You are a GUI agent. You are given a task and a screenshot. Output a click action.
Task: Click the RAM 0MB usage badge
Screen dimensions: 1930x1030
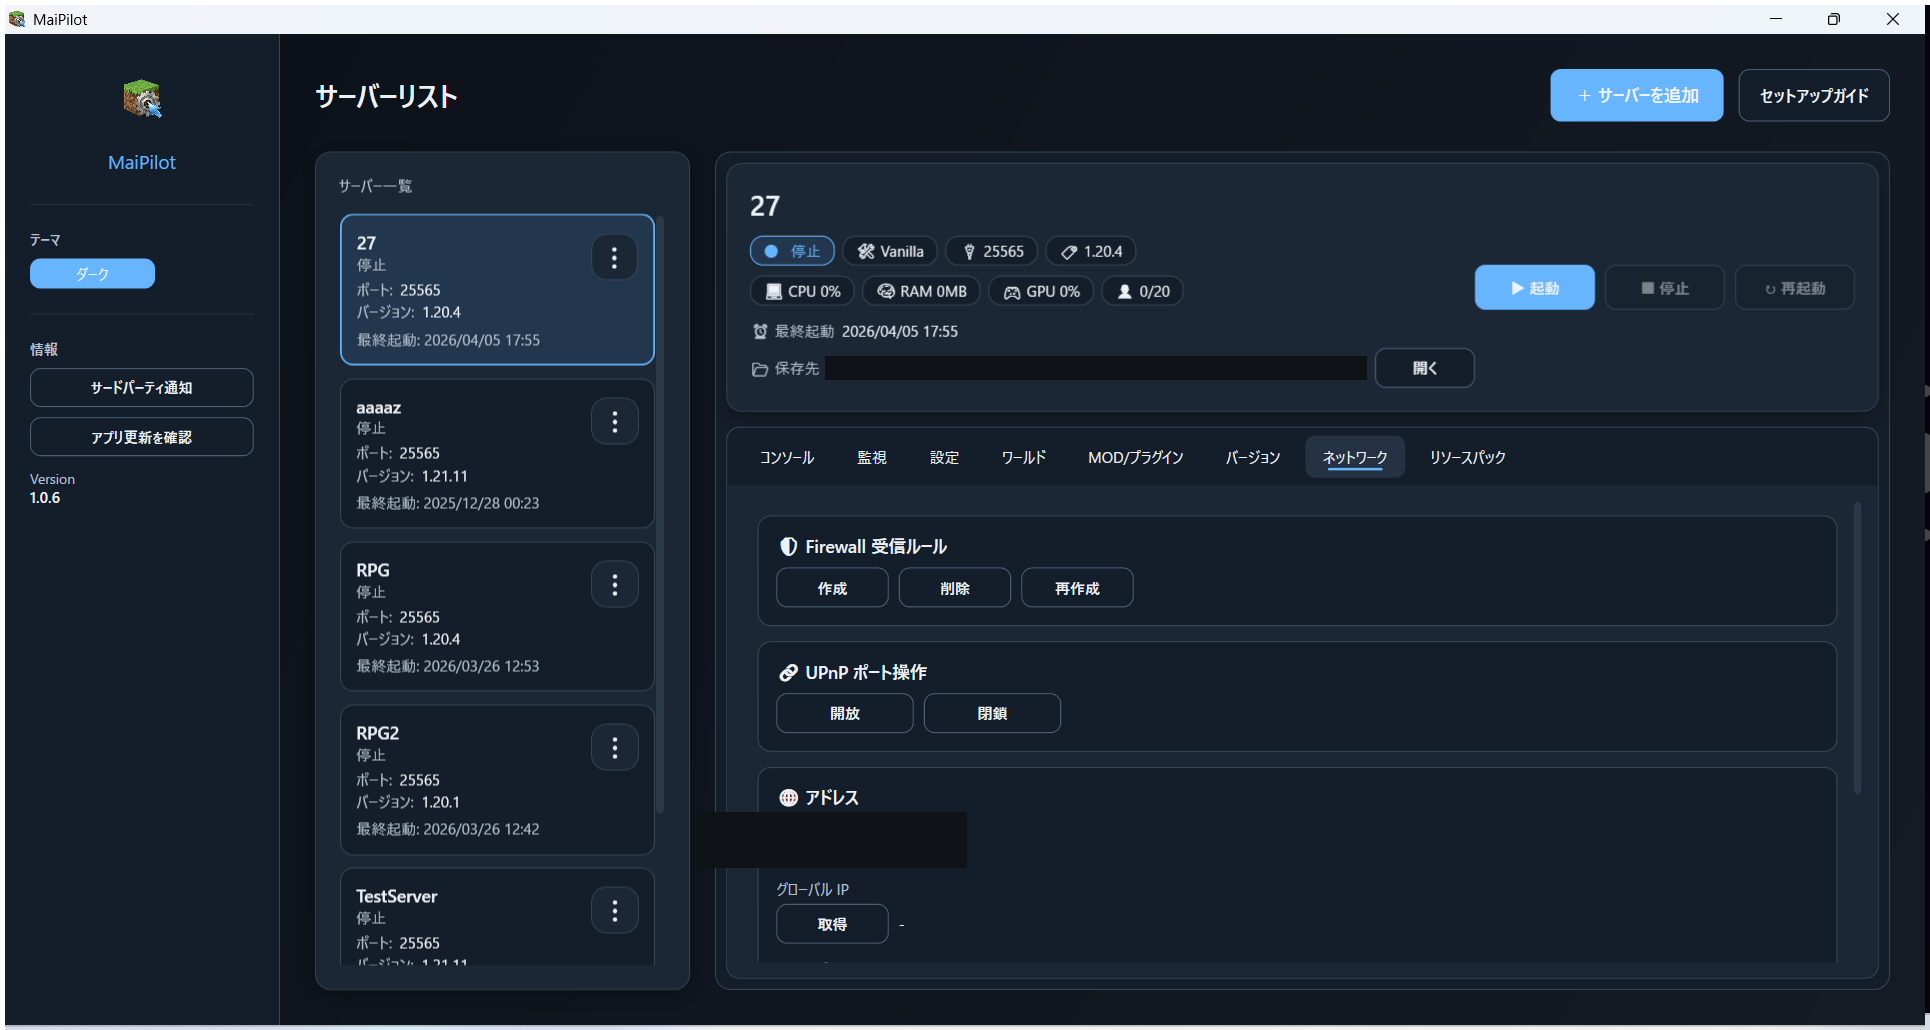point(920,291)
